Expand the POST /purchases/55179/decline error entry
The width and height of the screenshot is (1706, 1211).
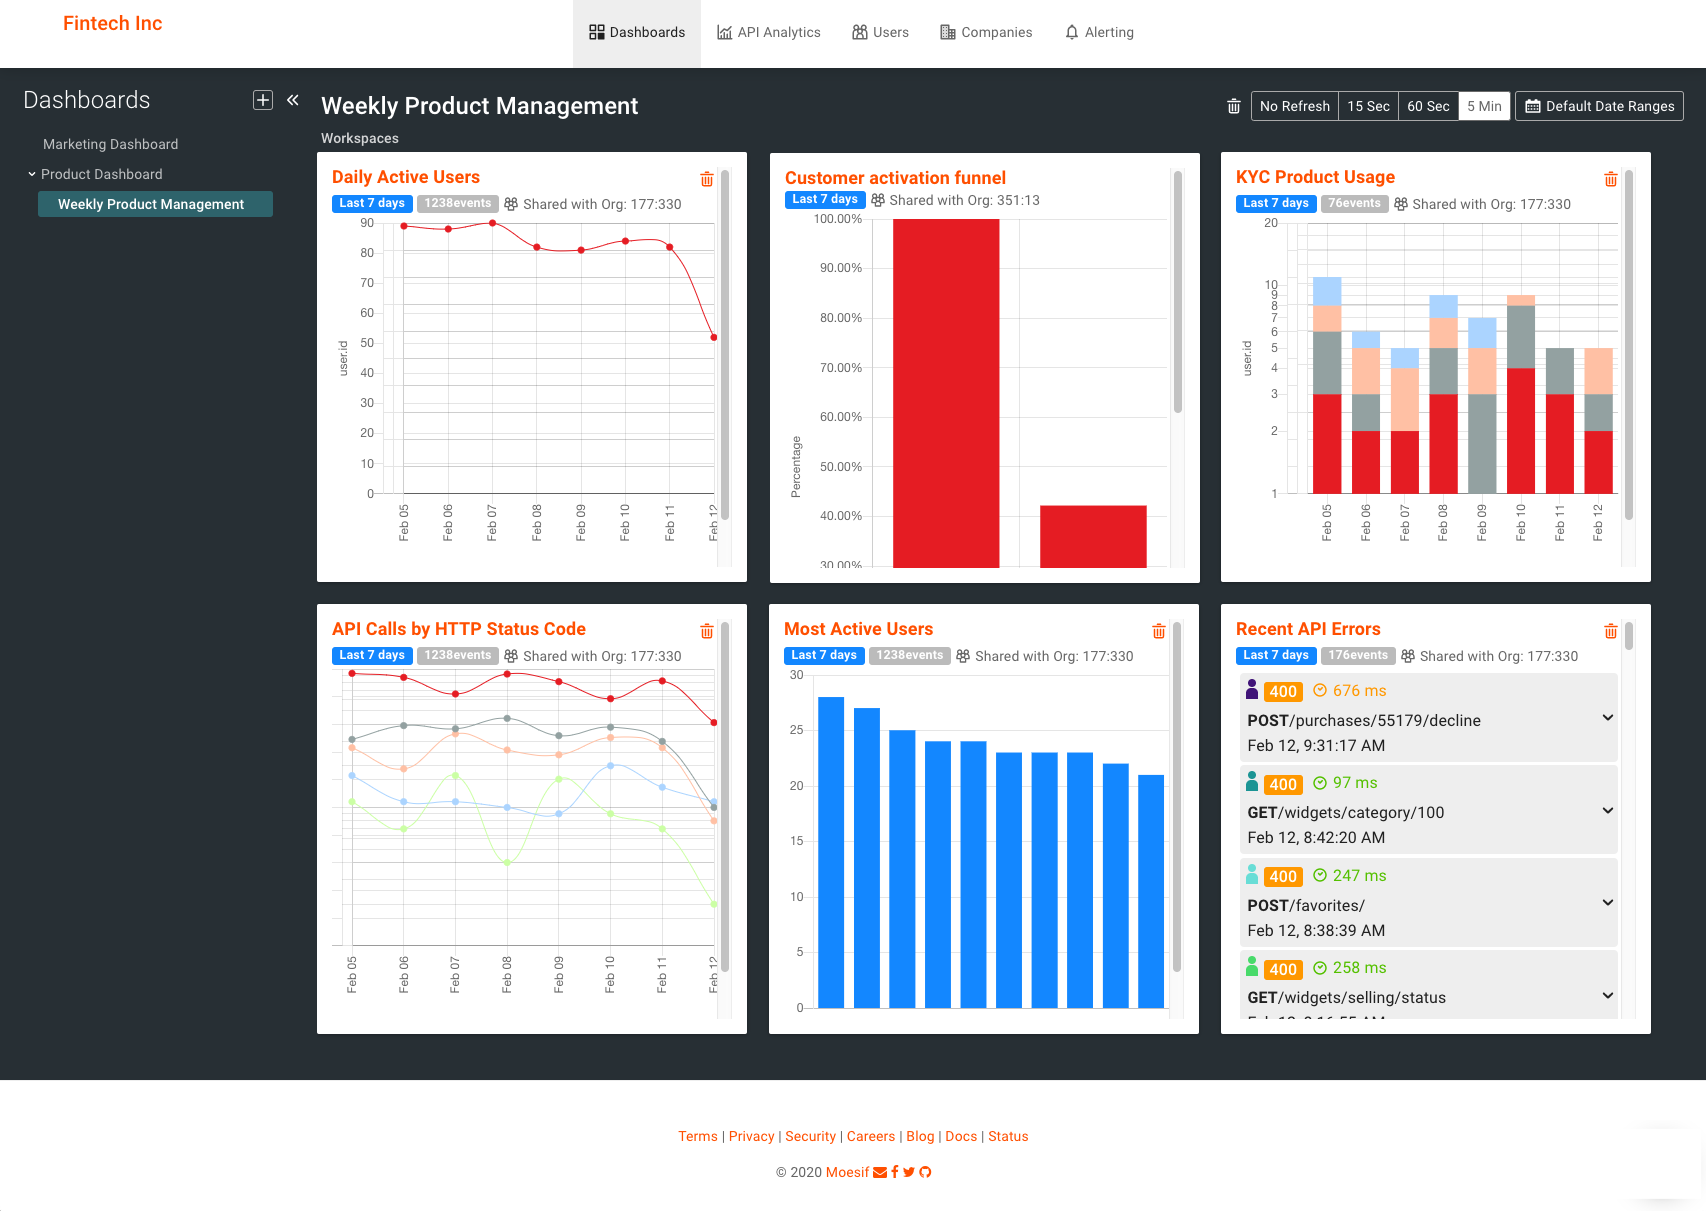[x=1429, y=719]
